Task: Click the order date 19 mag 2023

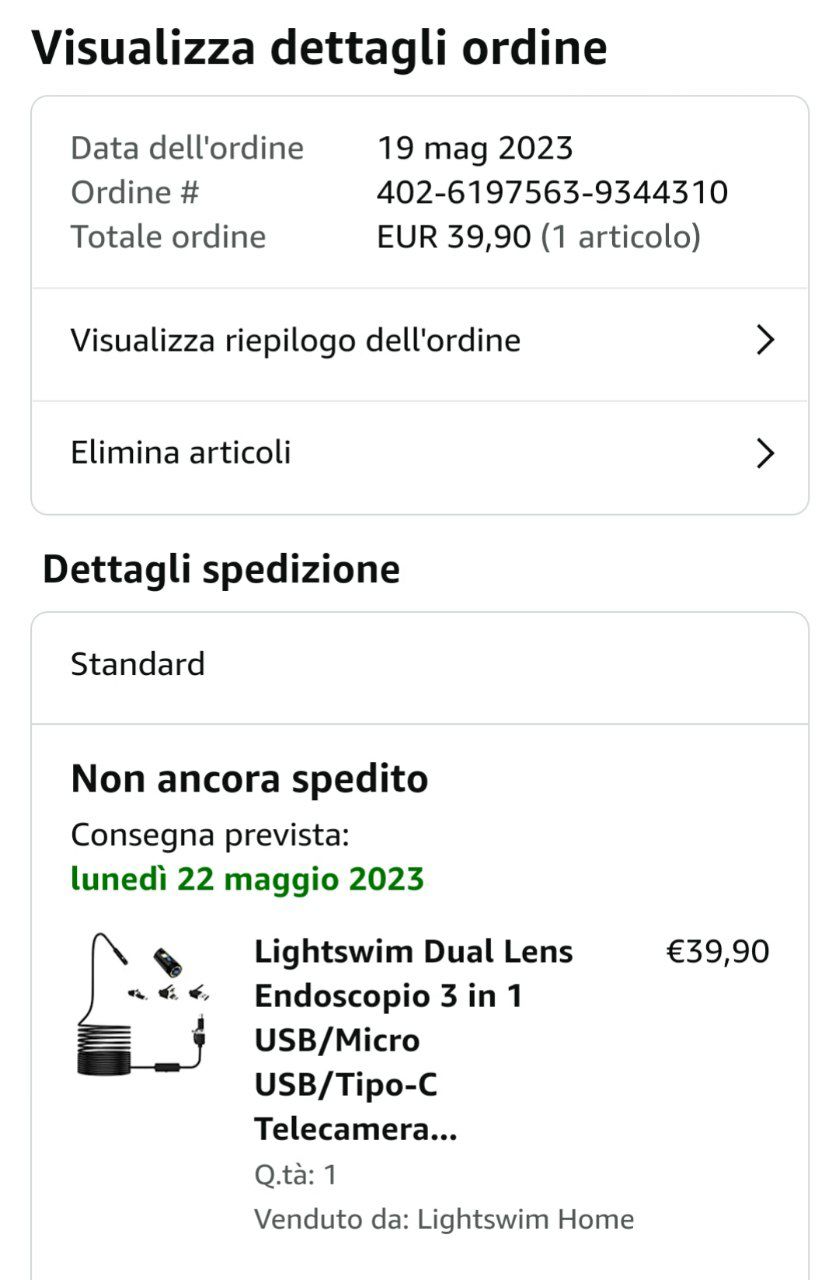Action: coord(475,148)
